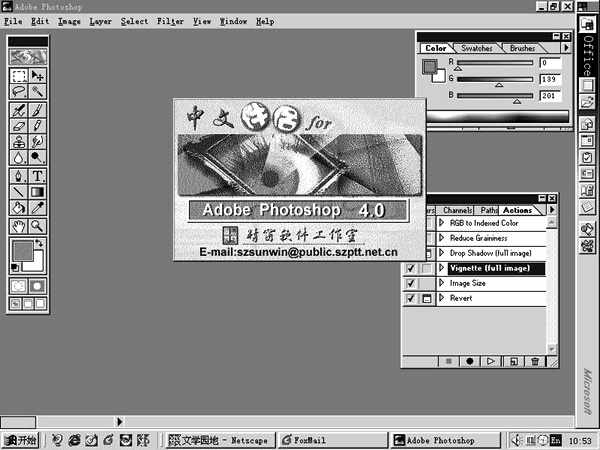Screen dimensions: 600x450
Task: Expand the Drop Shadow (full image) action
Action: click(442, 253)
